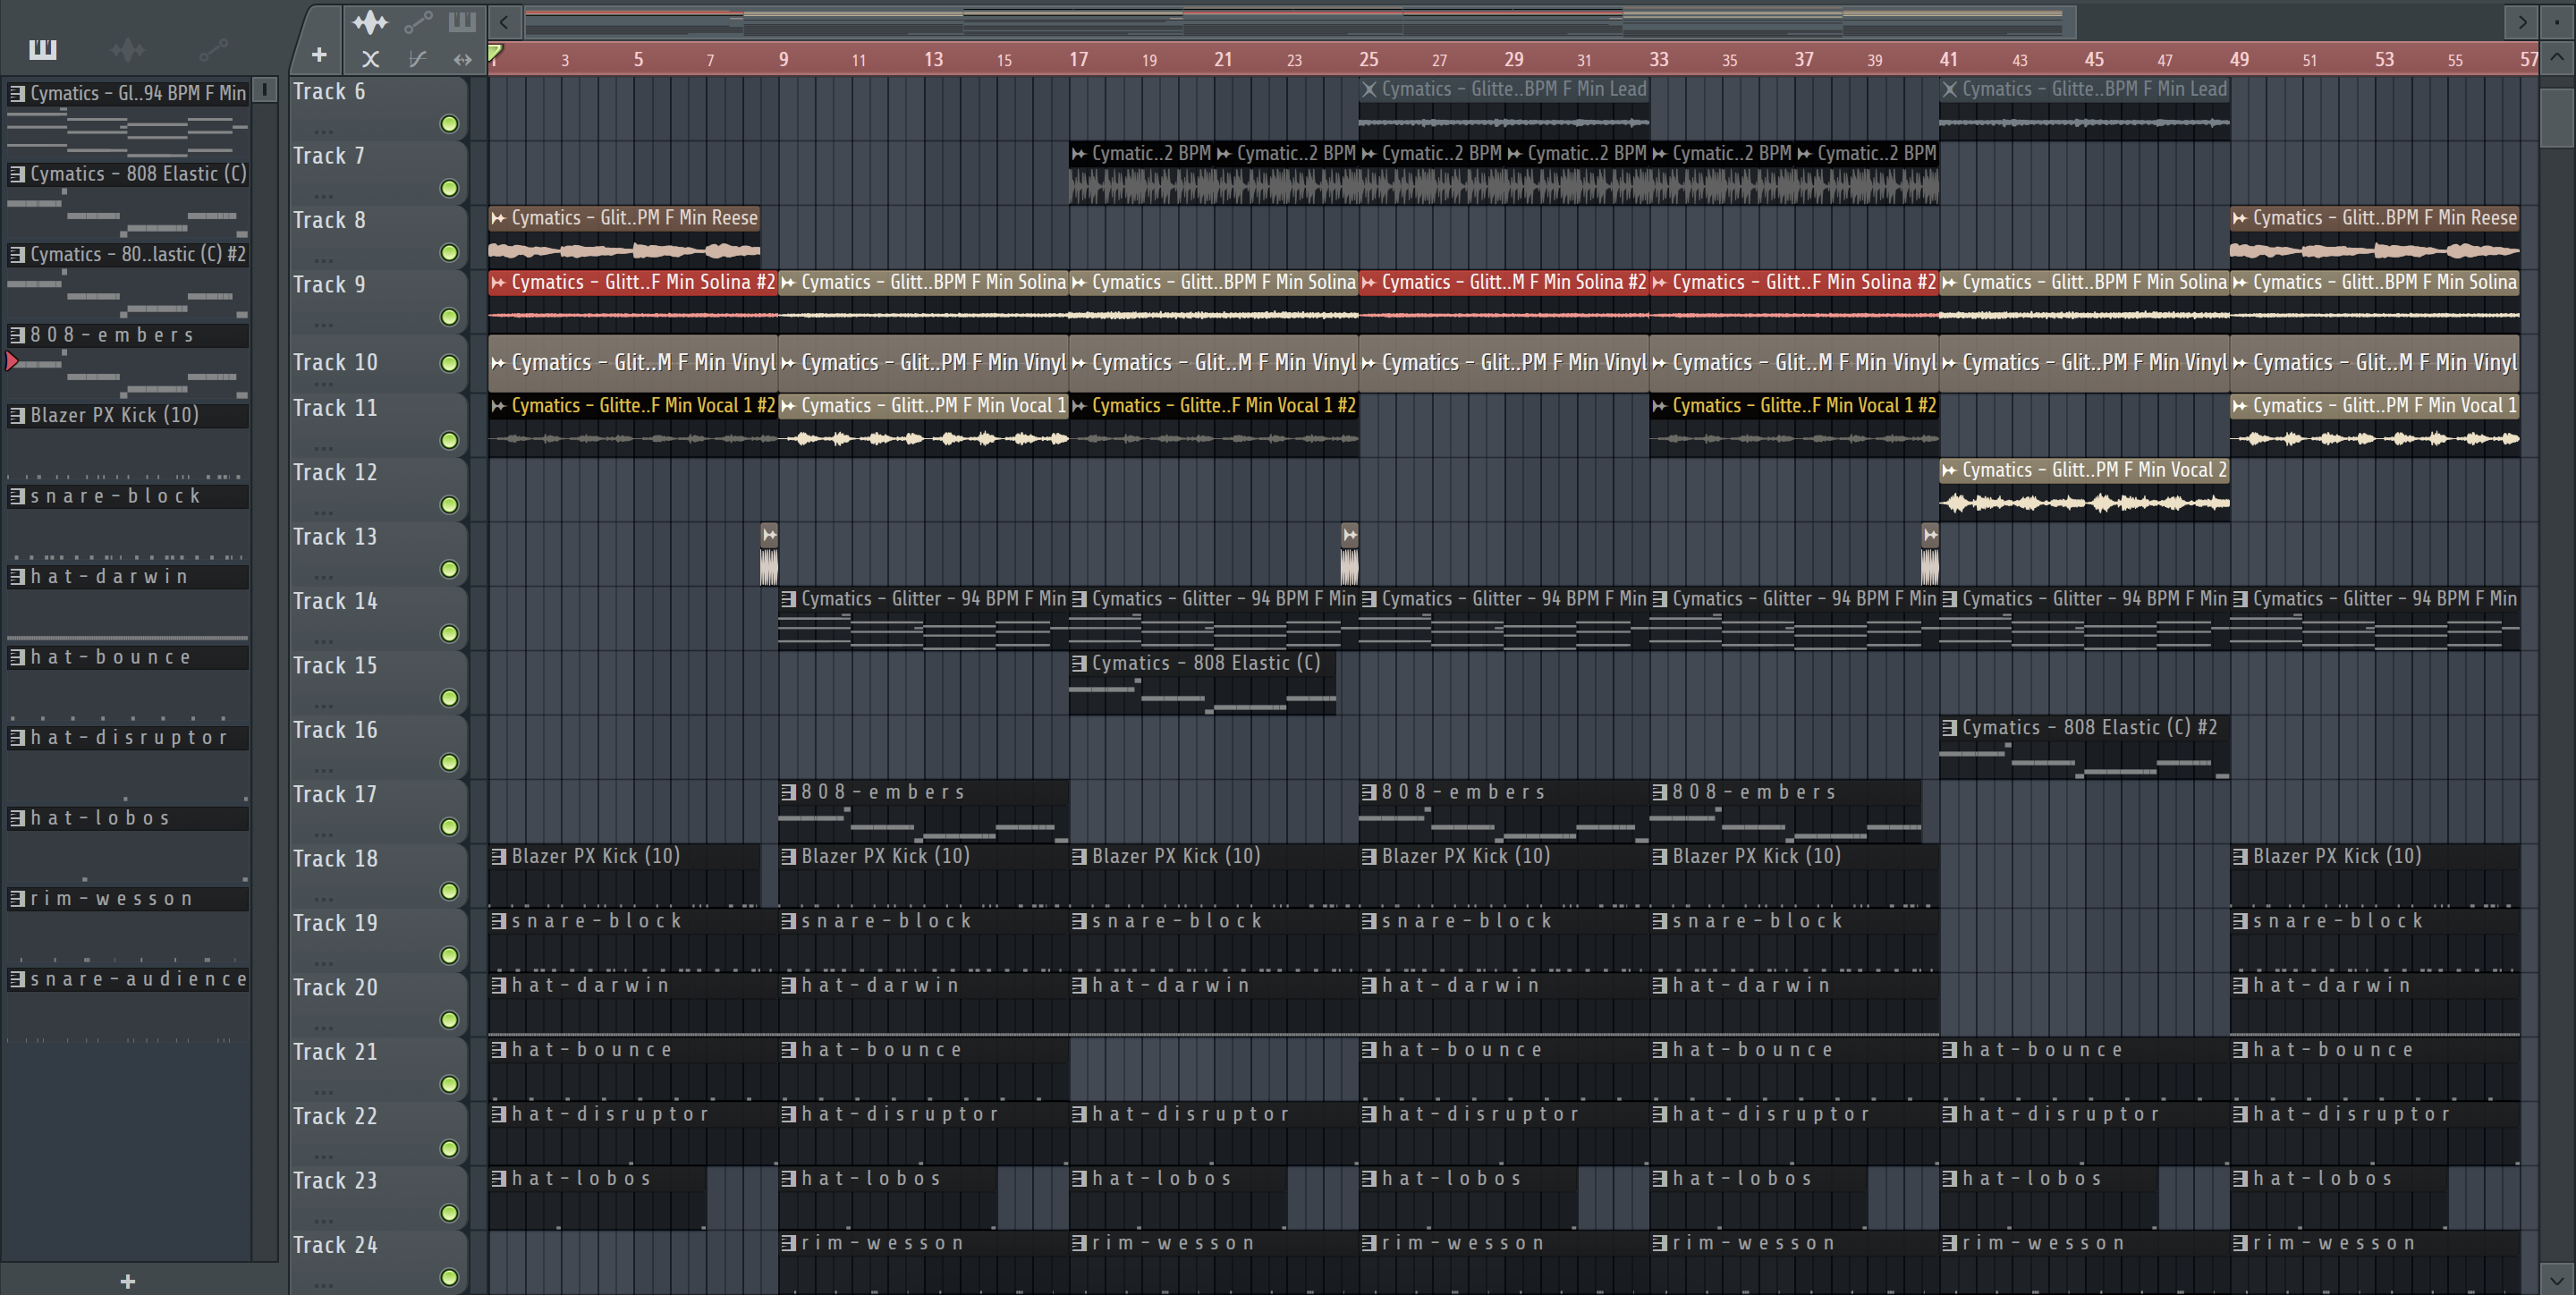Select the short audio clip on Track 13 near bar 9
2576x1295 pixels.
[769, 554]
